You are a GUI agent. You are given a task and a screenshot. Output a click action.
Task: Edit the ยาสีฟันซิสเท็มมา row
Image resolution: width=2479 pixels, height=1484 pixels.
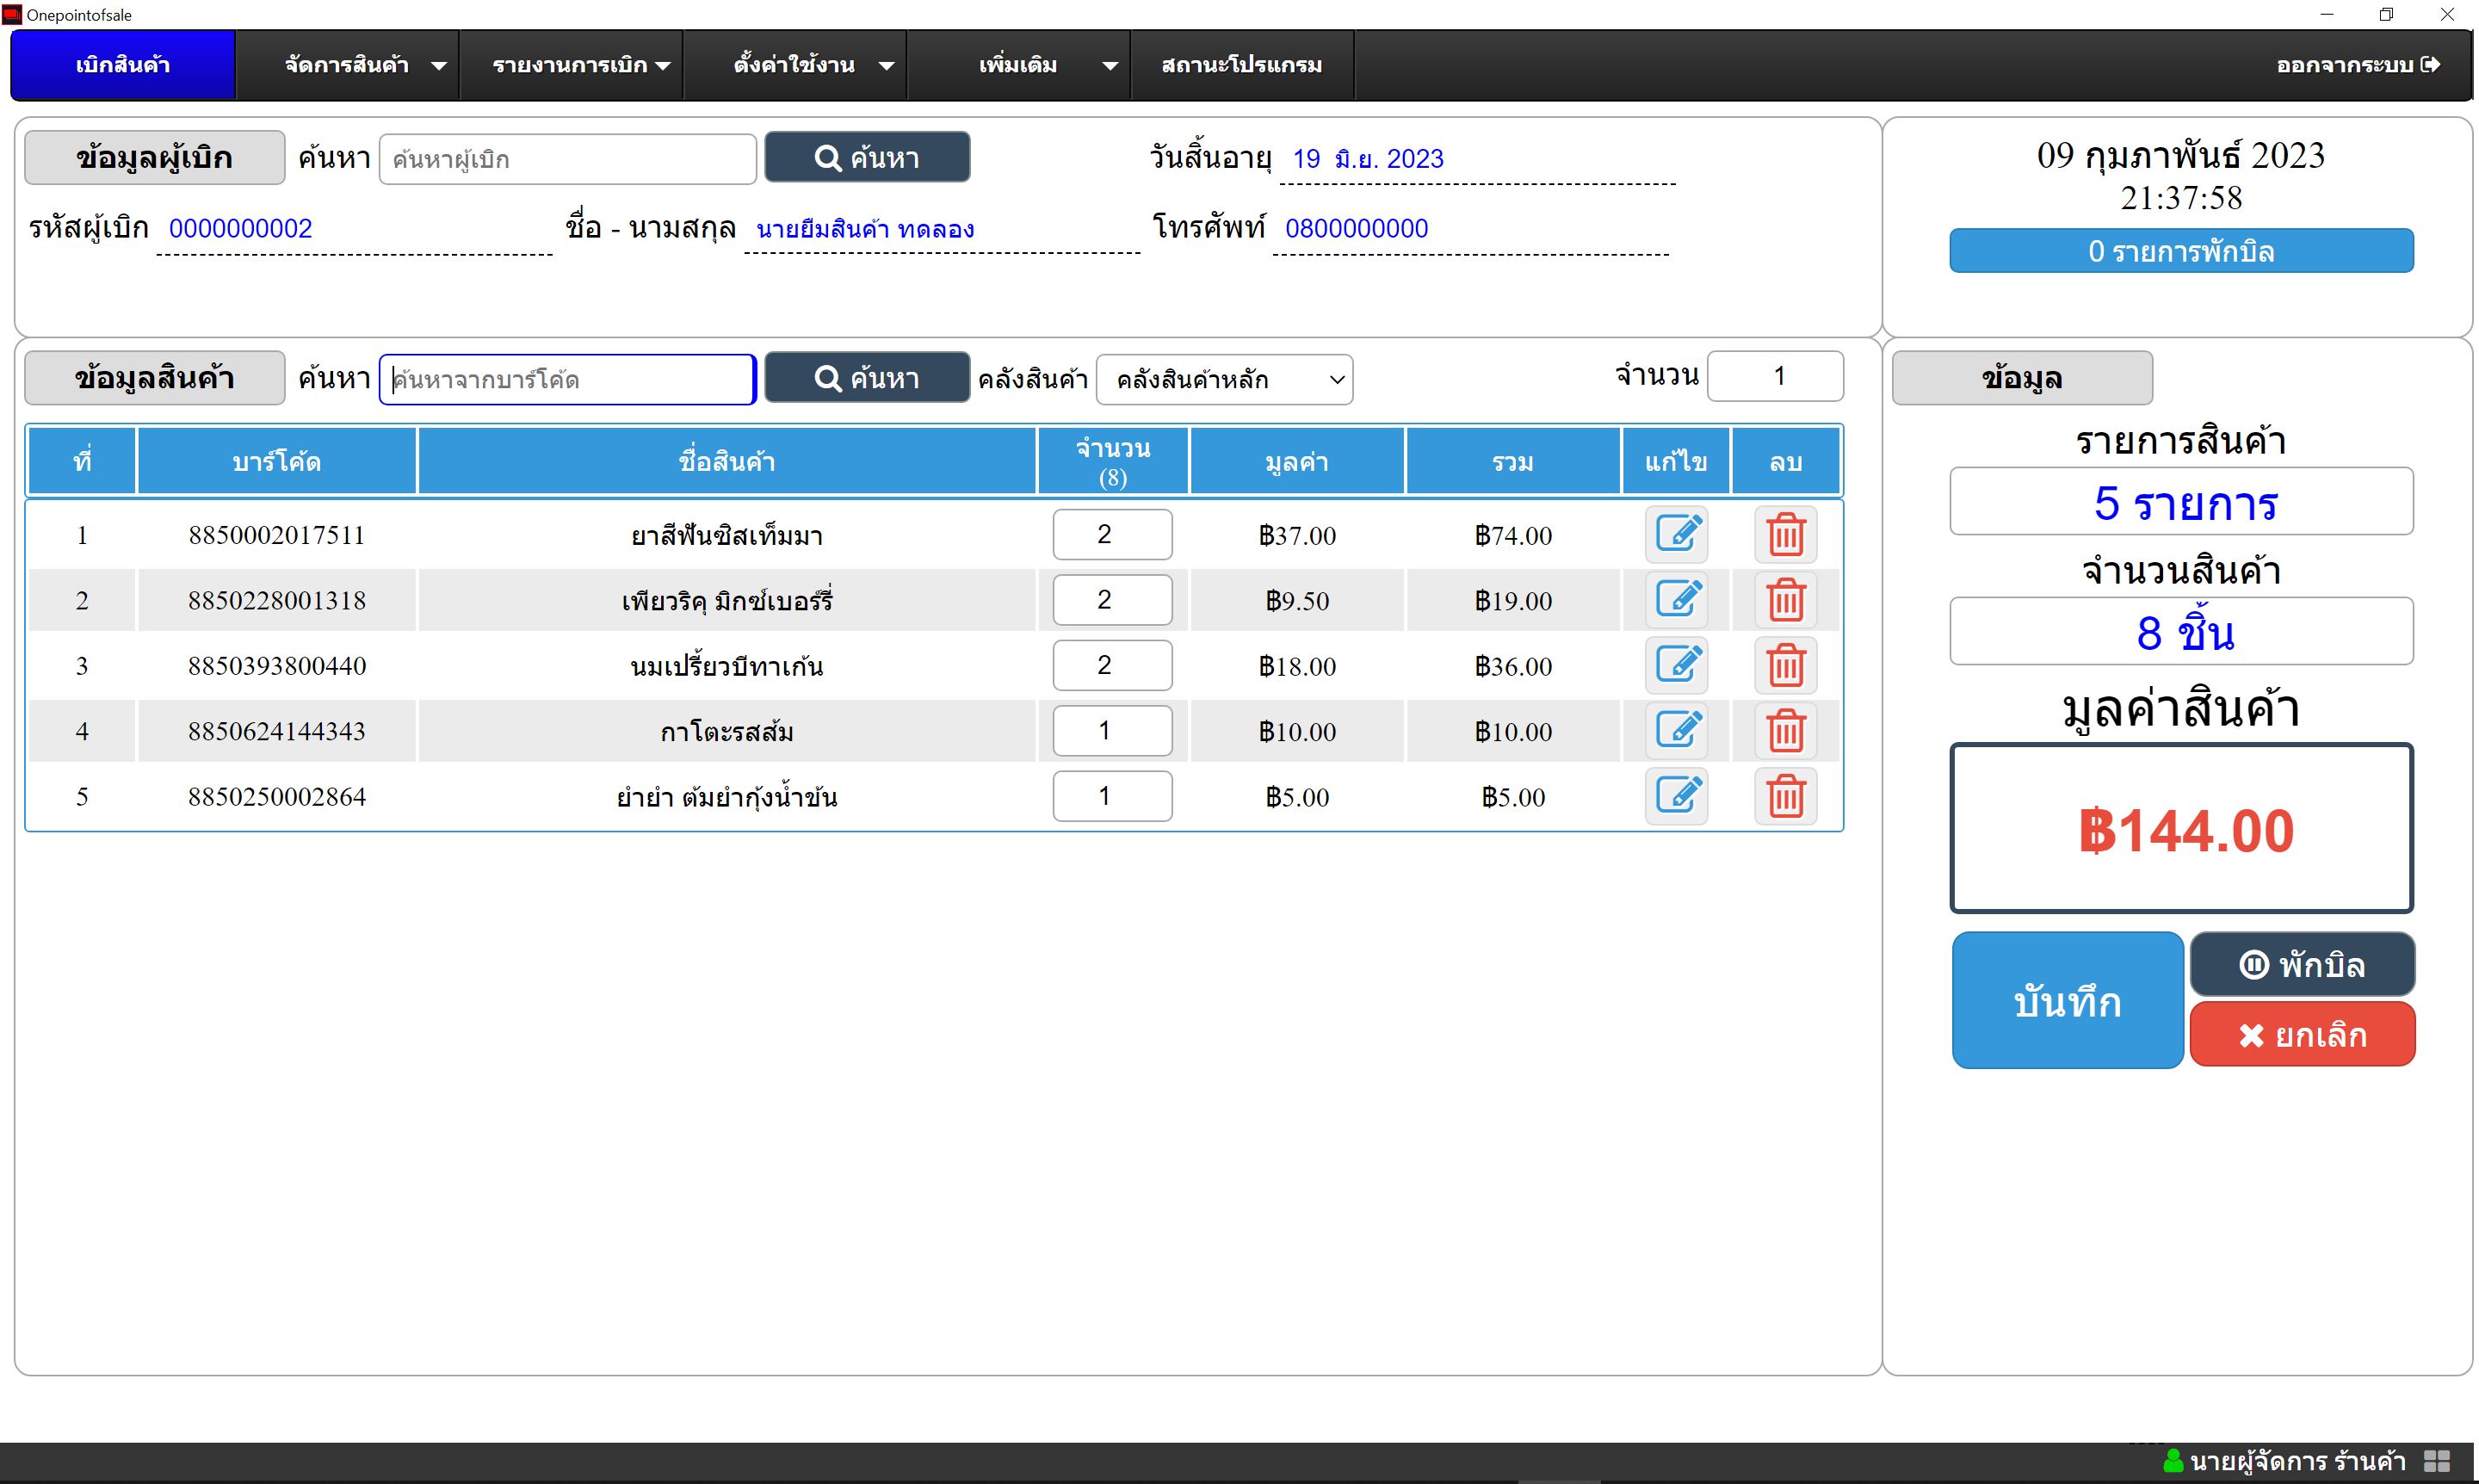pos(1676,534)
